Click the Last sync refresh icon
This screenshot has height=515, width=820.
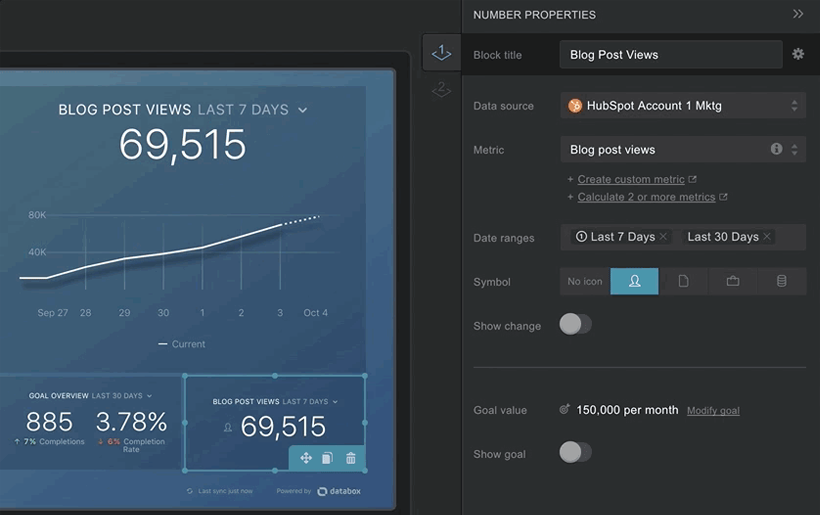tap(189, 491)
